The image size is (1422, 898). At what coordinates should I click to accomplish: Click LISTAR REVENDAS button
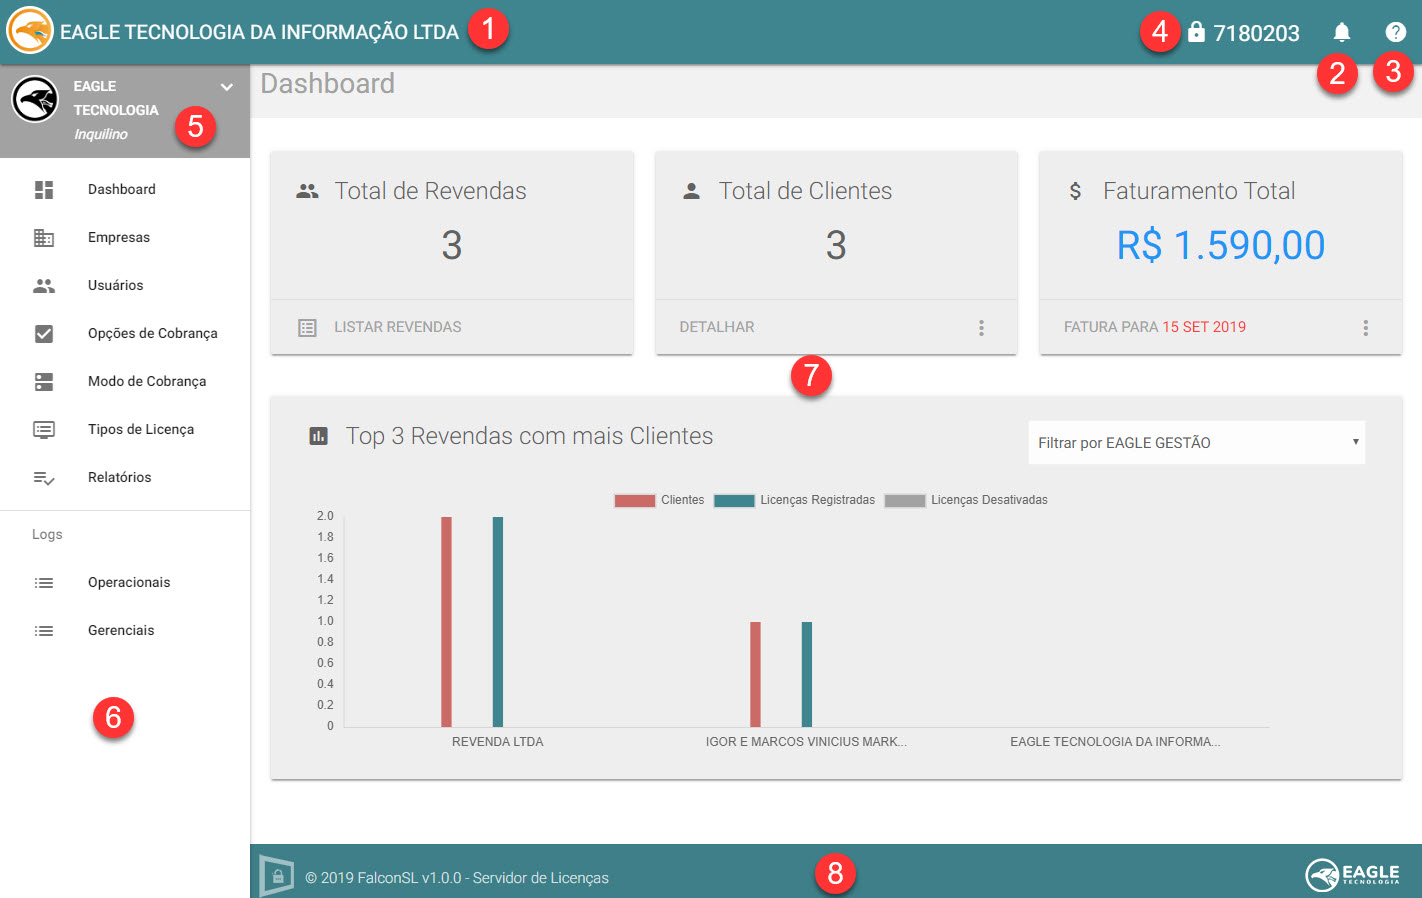click(398, 327)
